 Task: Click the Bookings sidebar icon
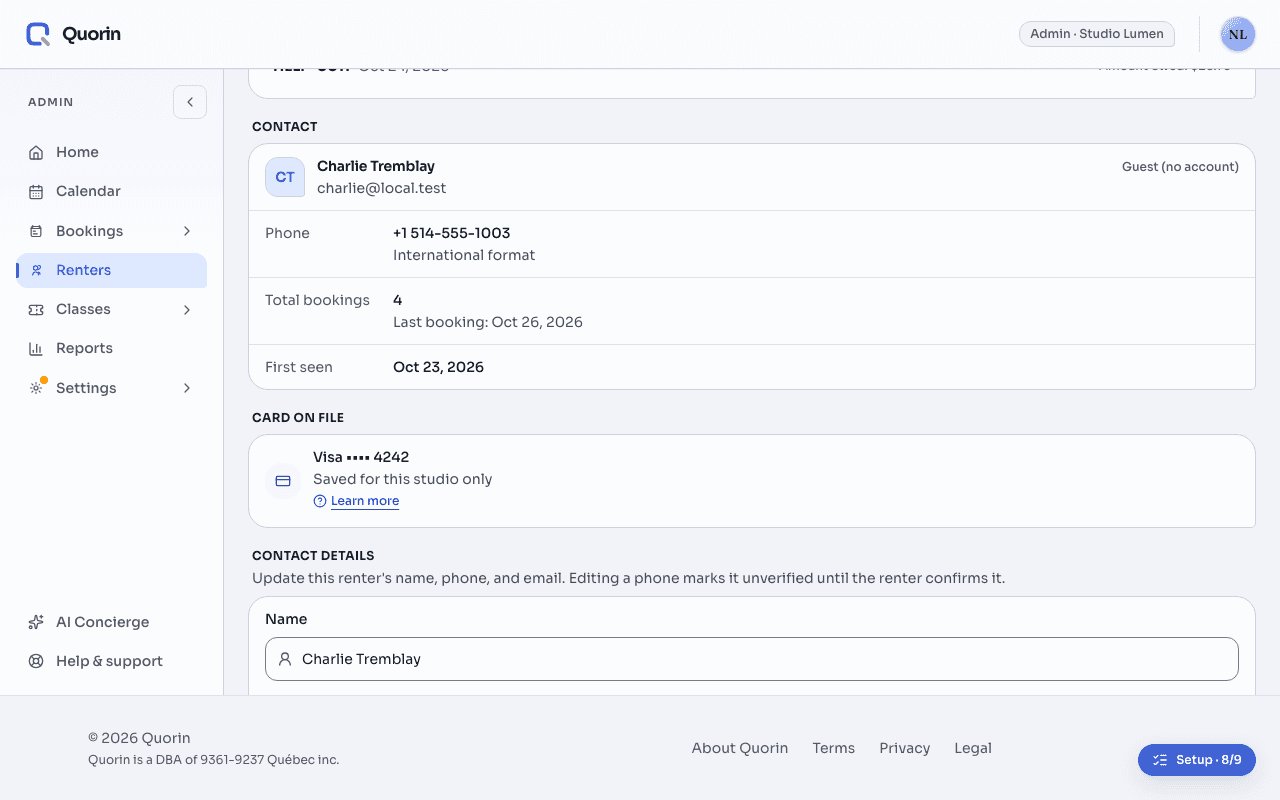click(36, 231)
